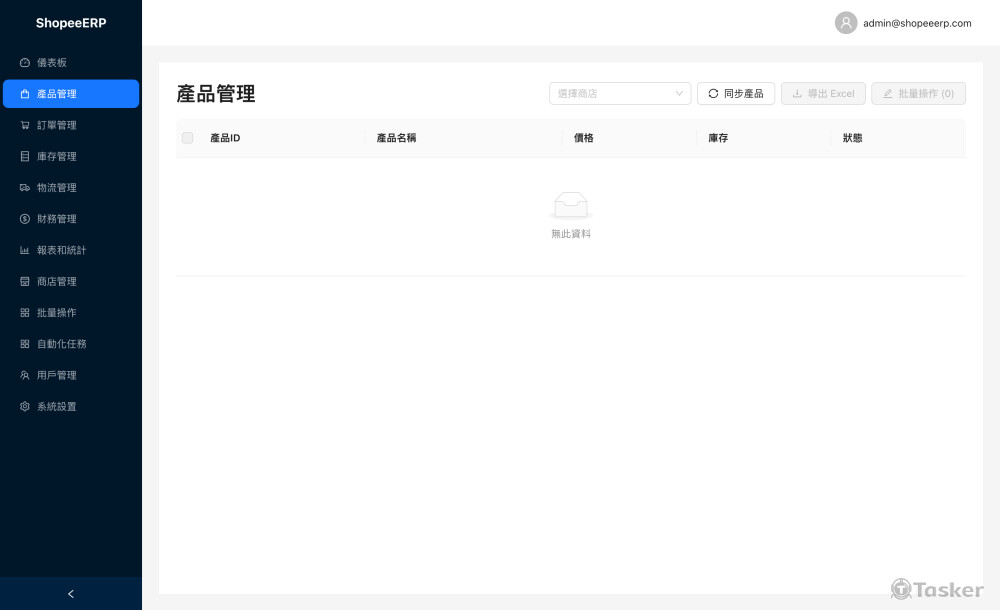
Task: Click the 價格 column header
Action: click(x=584, y=138)
